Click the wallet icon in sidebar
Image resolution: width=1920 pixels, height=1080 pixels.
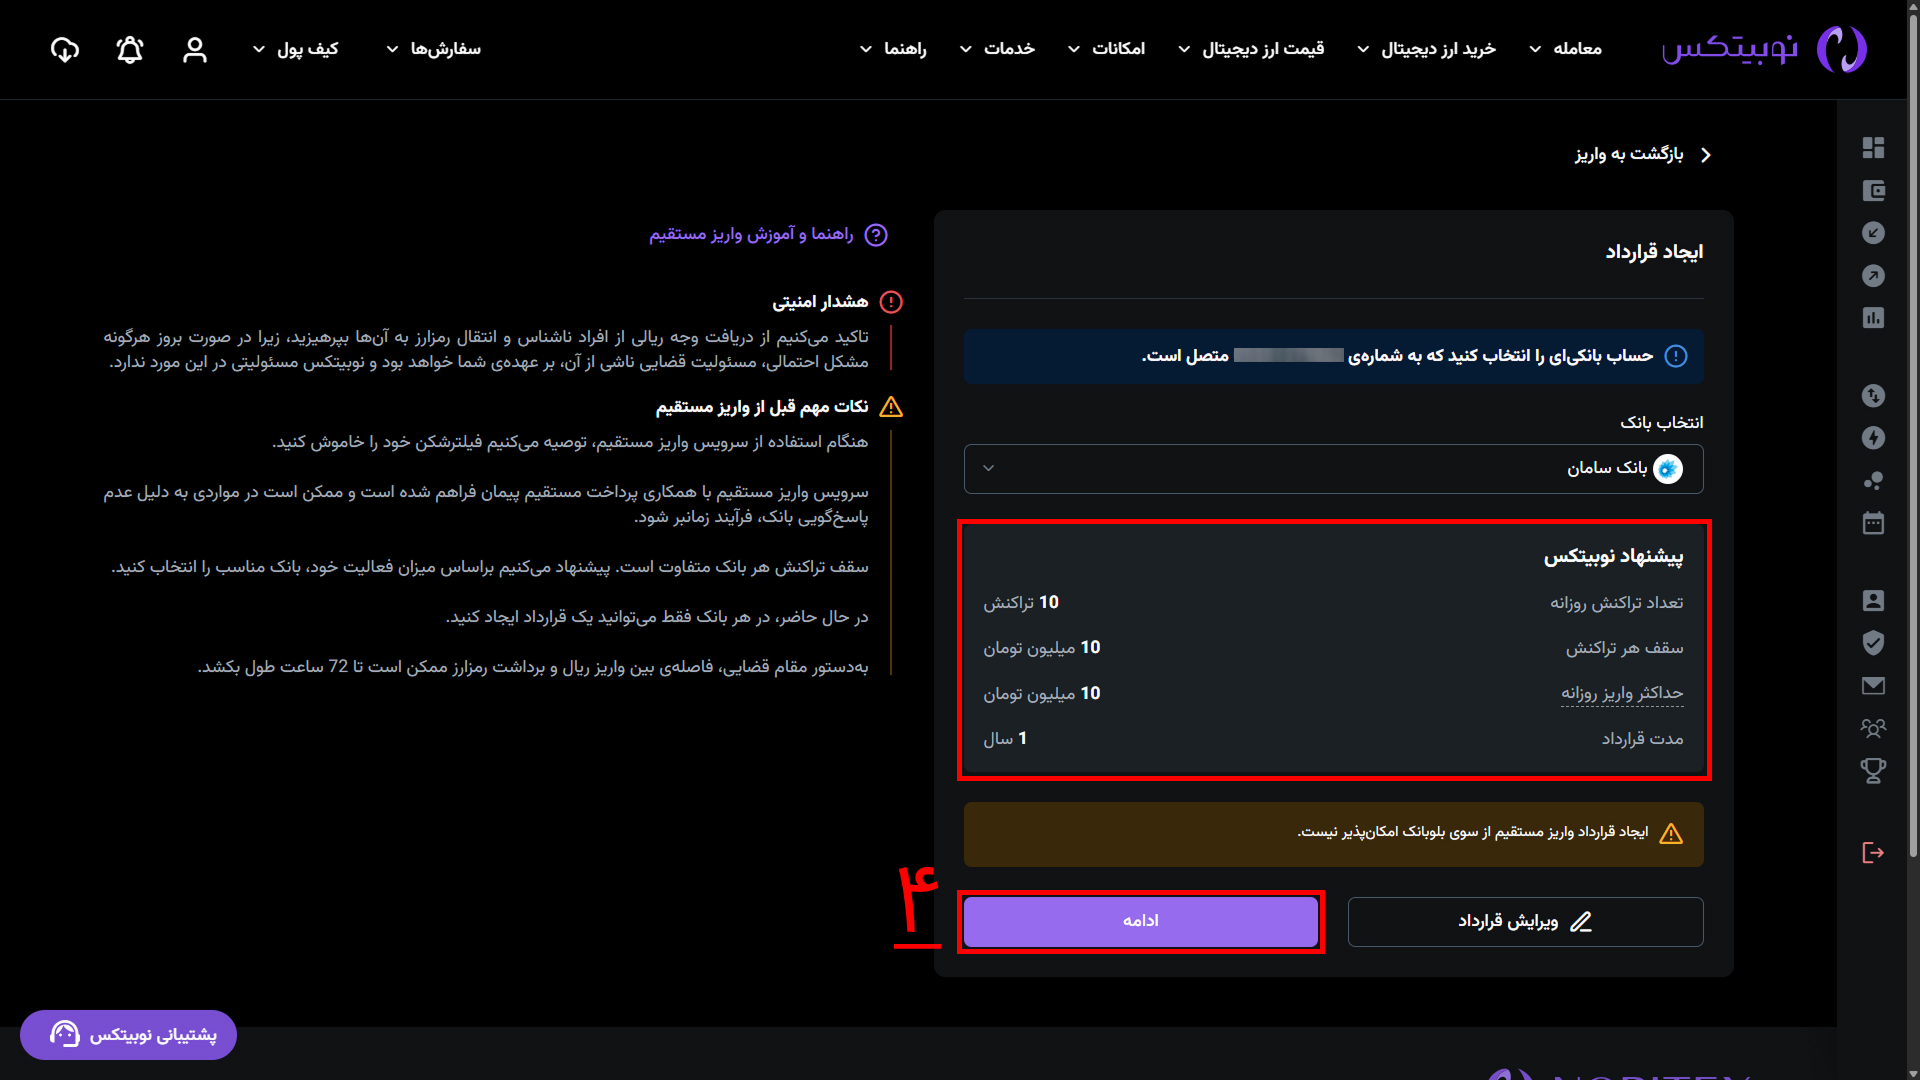1873,191
